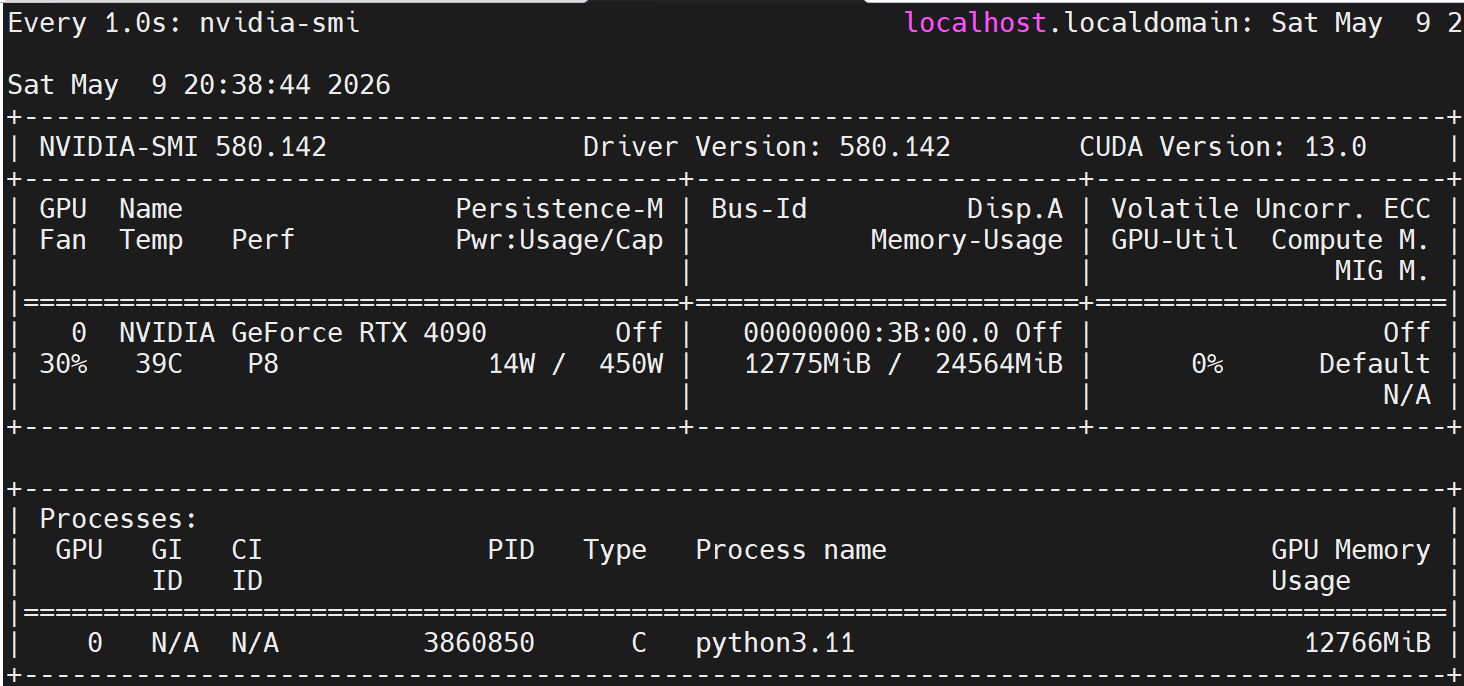Click the P8 performance state
1464x686 pixels.
click(x=263, y=364)
